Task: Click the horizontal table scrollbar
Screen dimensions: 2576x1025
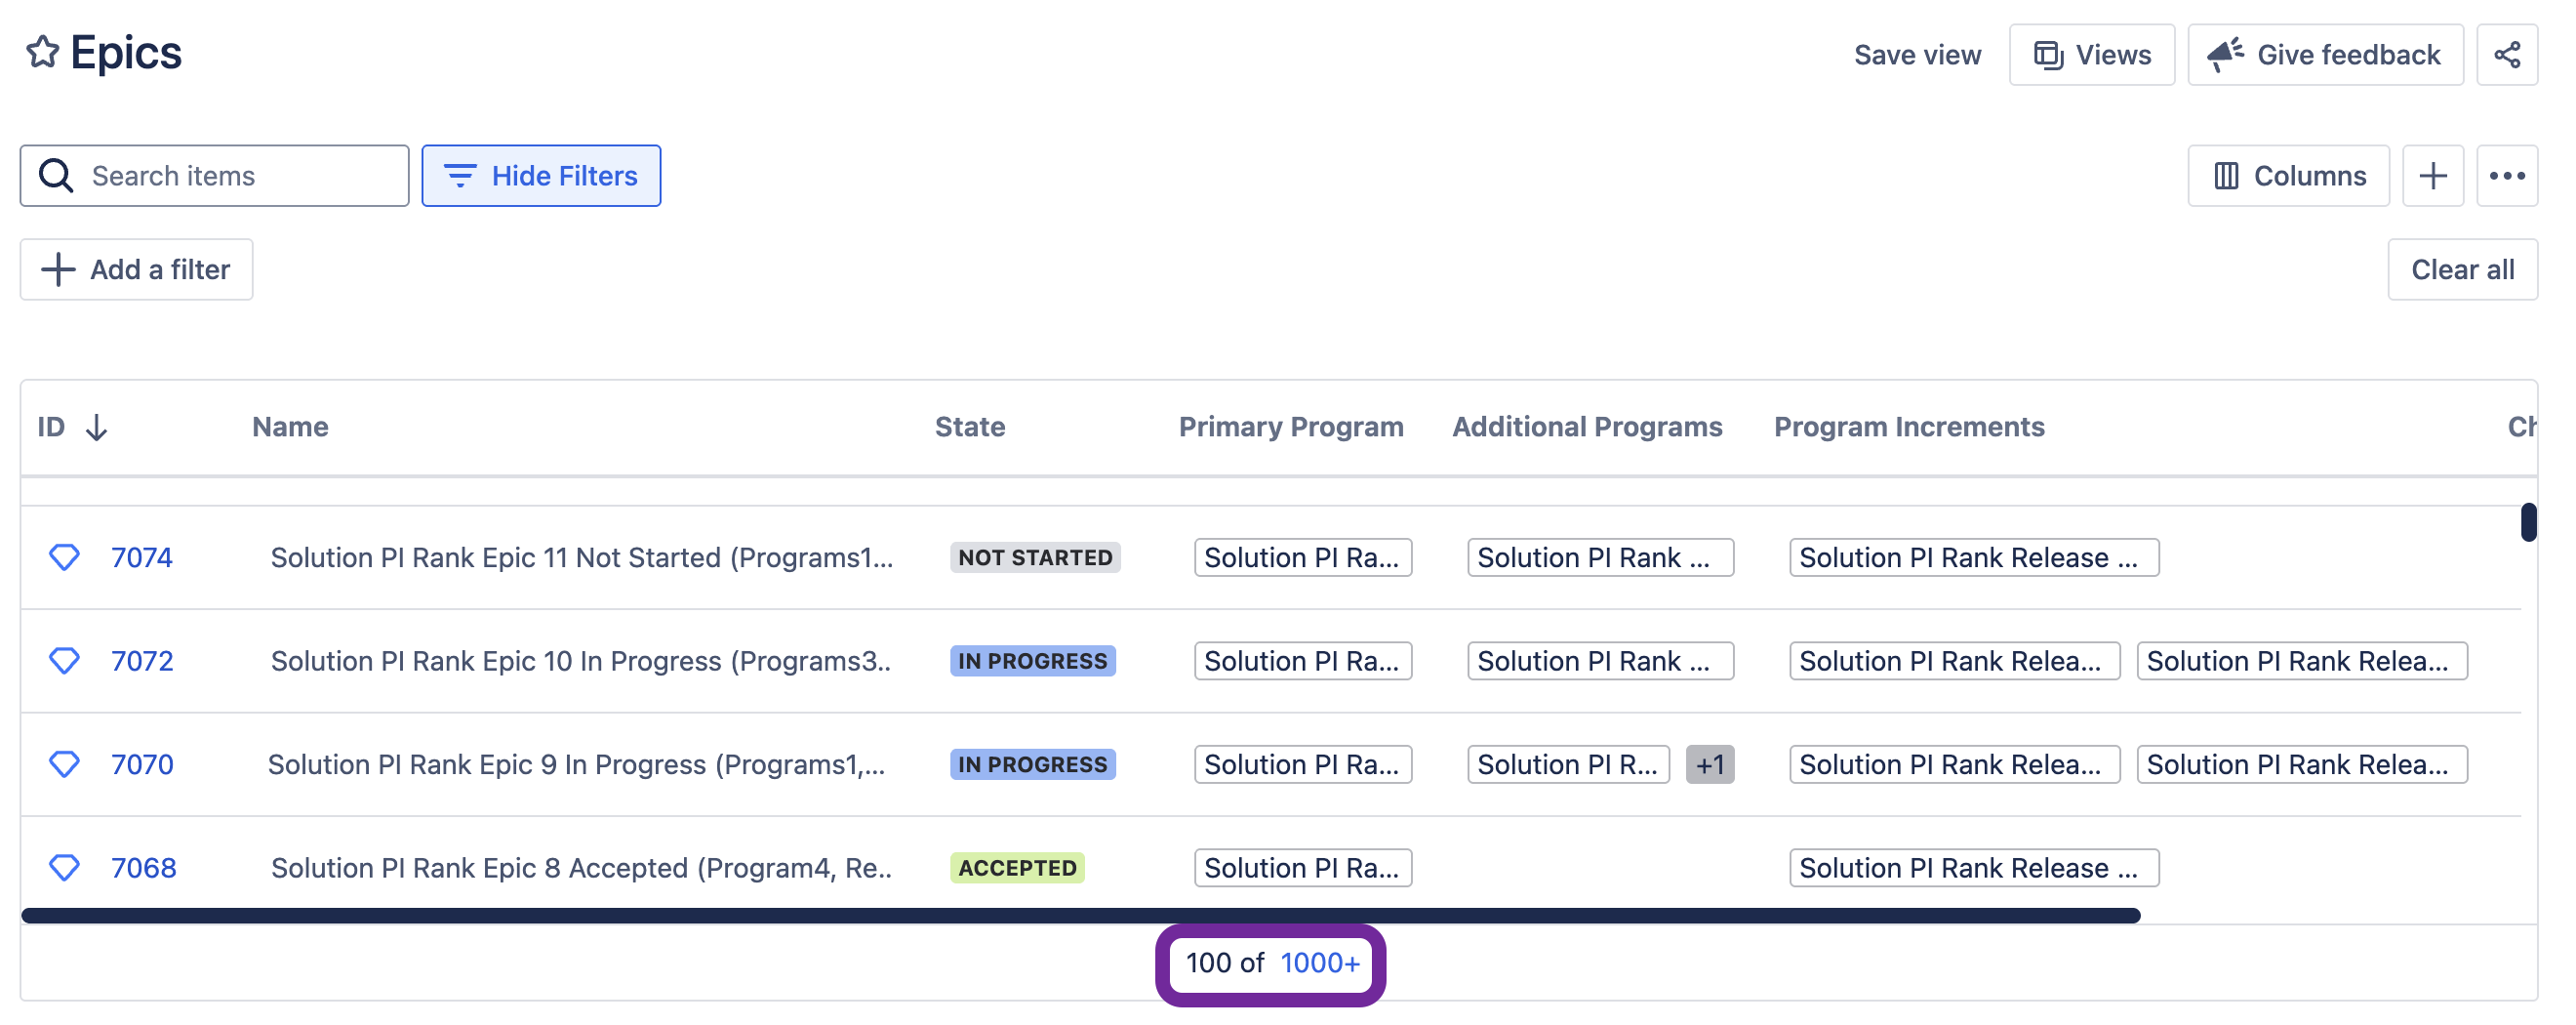Action: [x=1080, y=915]
